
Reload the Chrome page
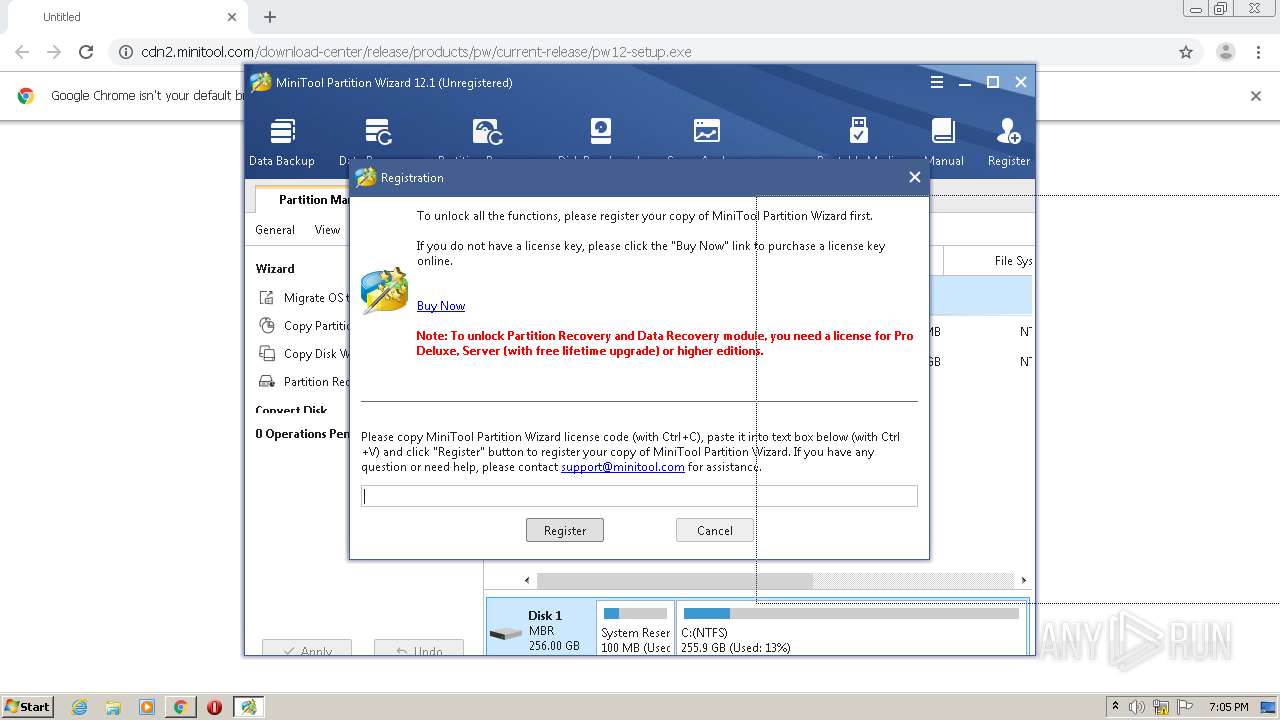[86, 52]
